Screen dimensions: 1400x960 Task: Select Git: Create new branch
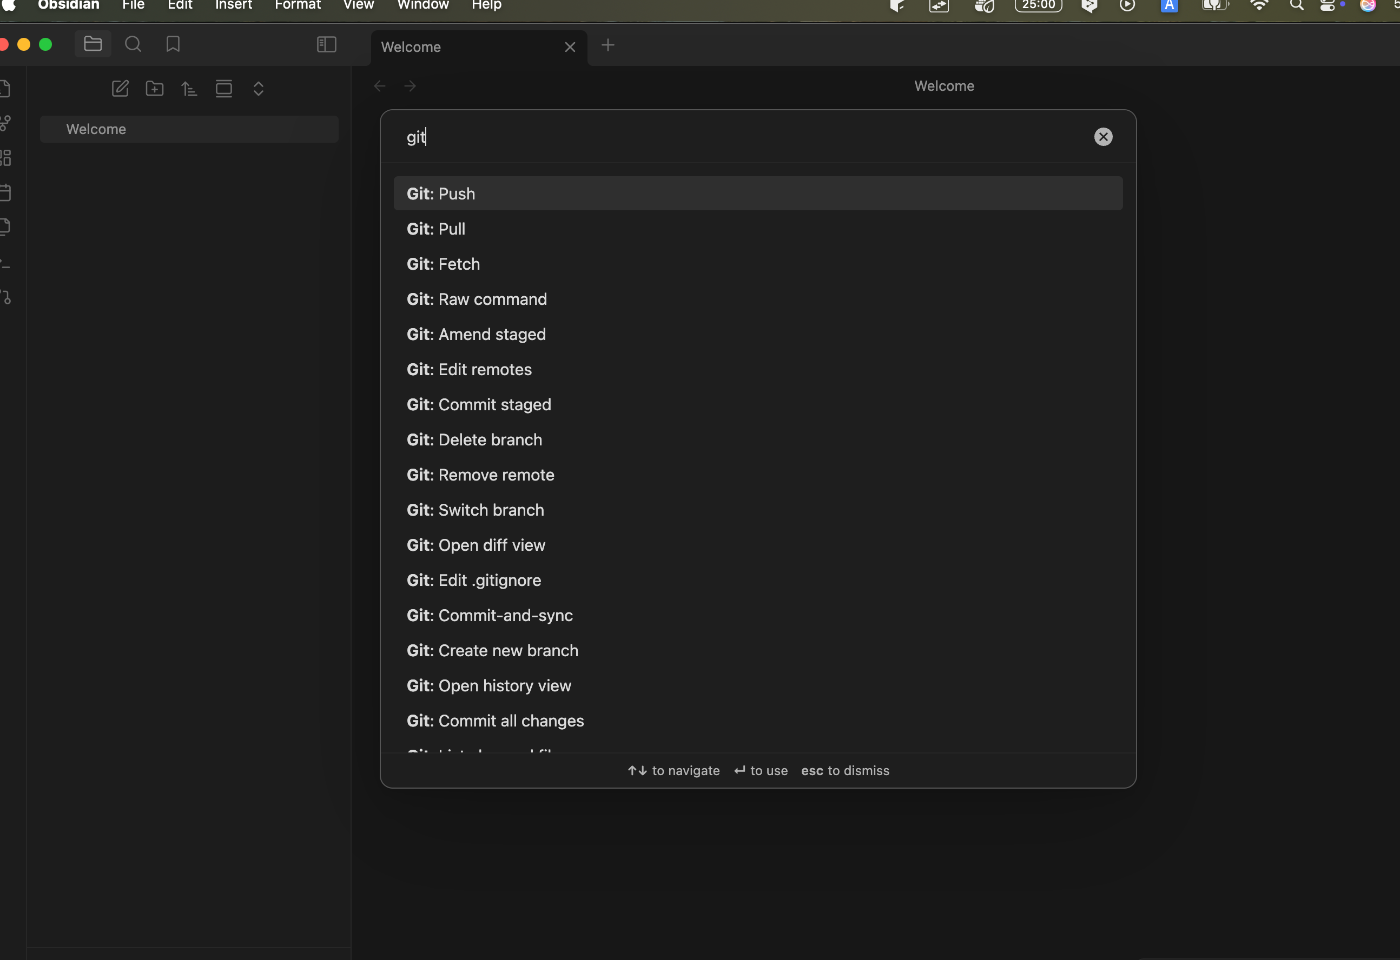pyautogui.click(x=758, y=650)
